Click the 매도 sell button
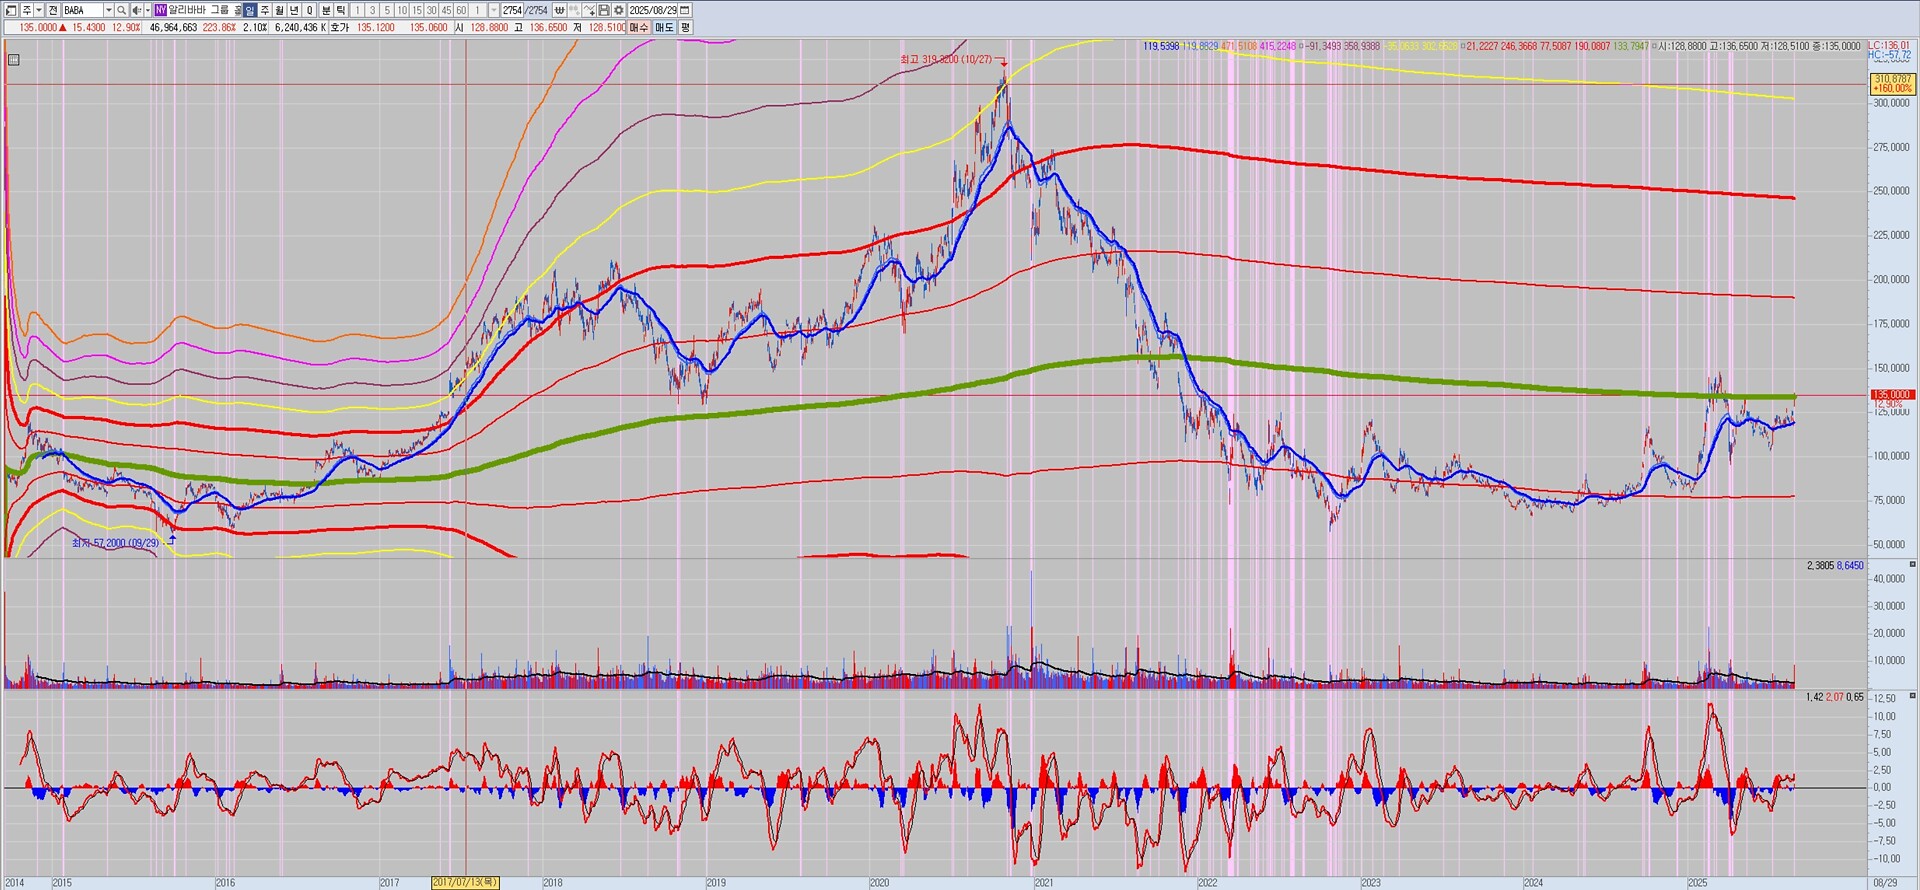The width and height of the screenshot is (1920, 890). (x=664, y=27)
